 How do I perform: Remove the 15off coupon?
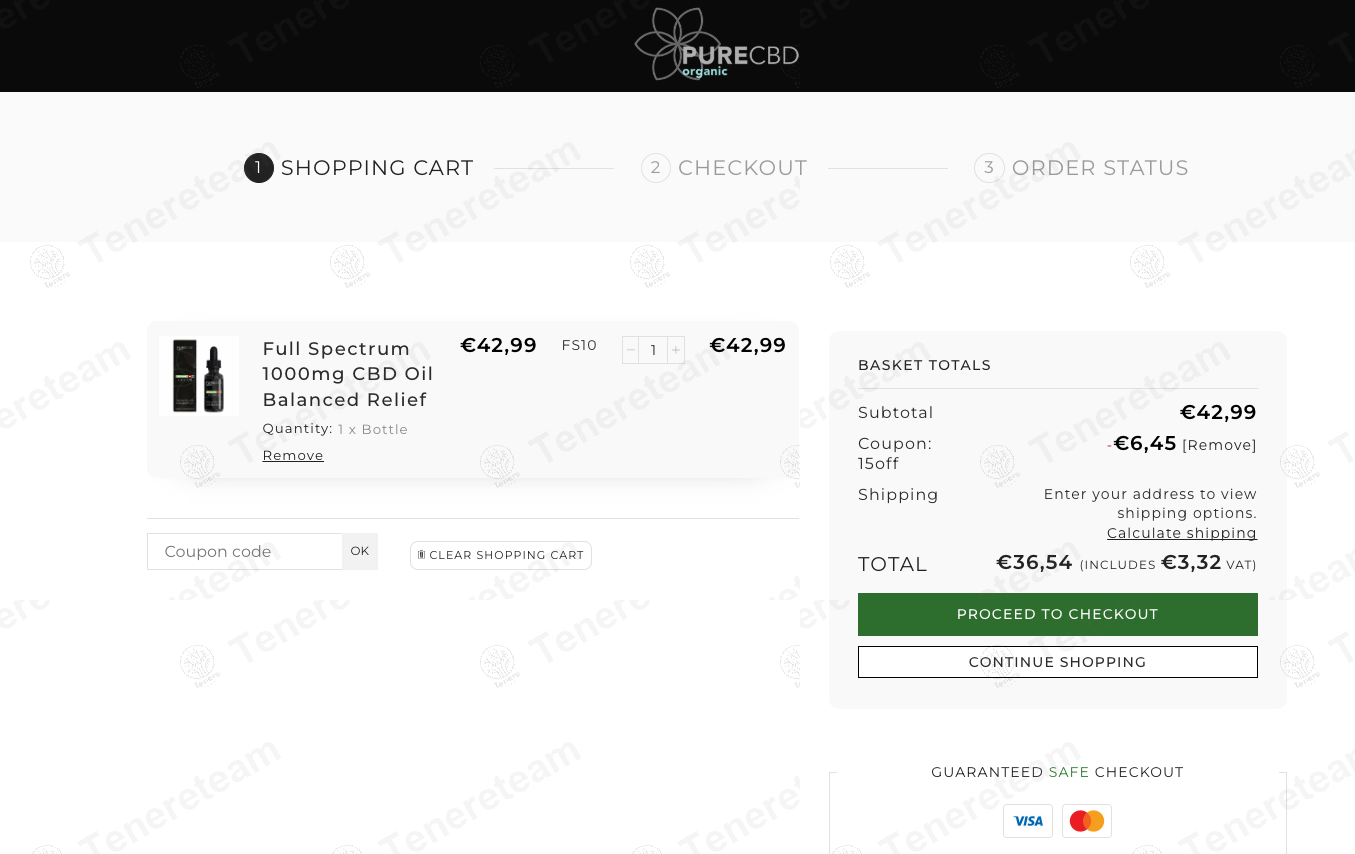pyautogui.click(x=1219, y=446)
